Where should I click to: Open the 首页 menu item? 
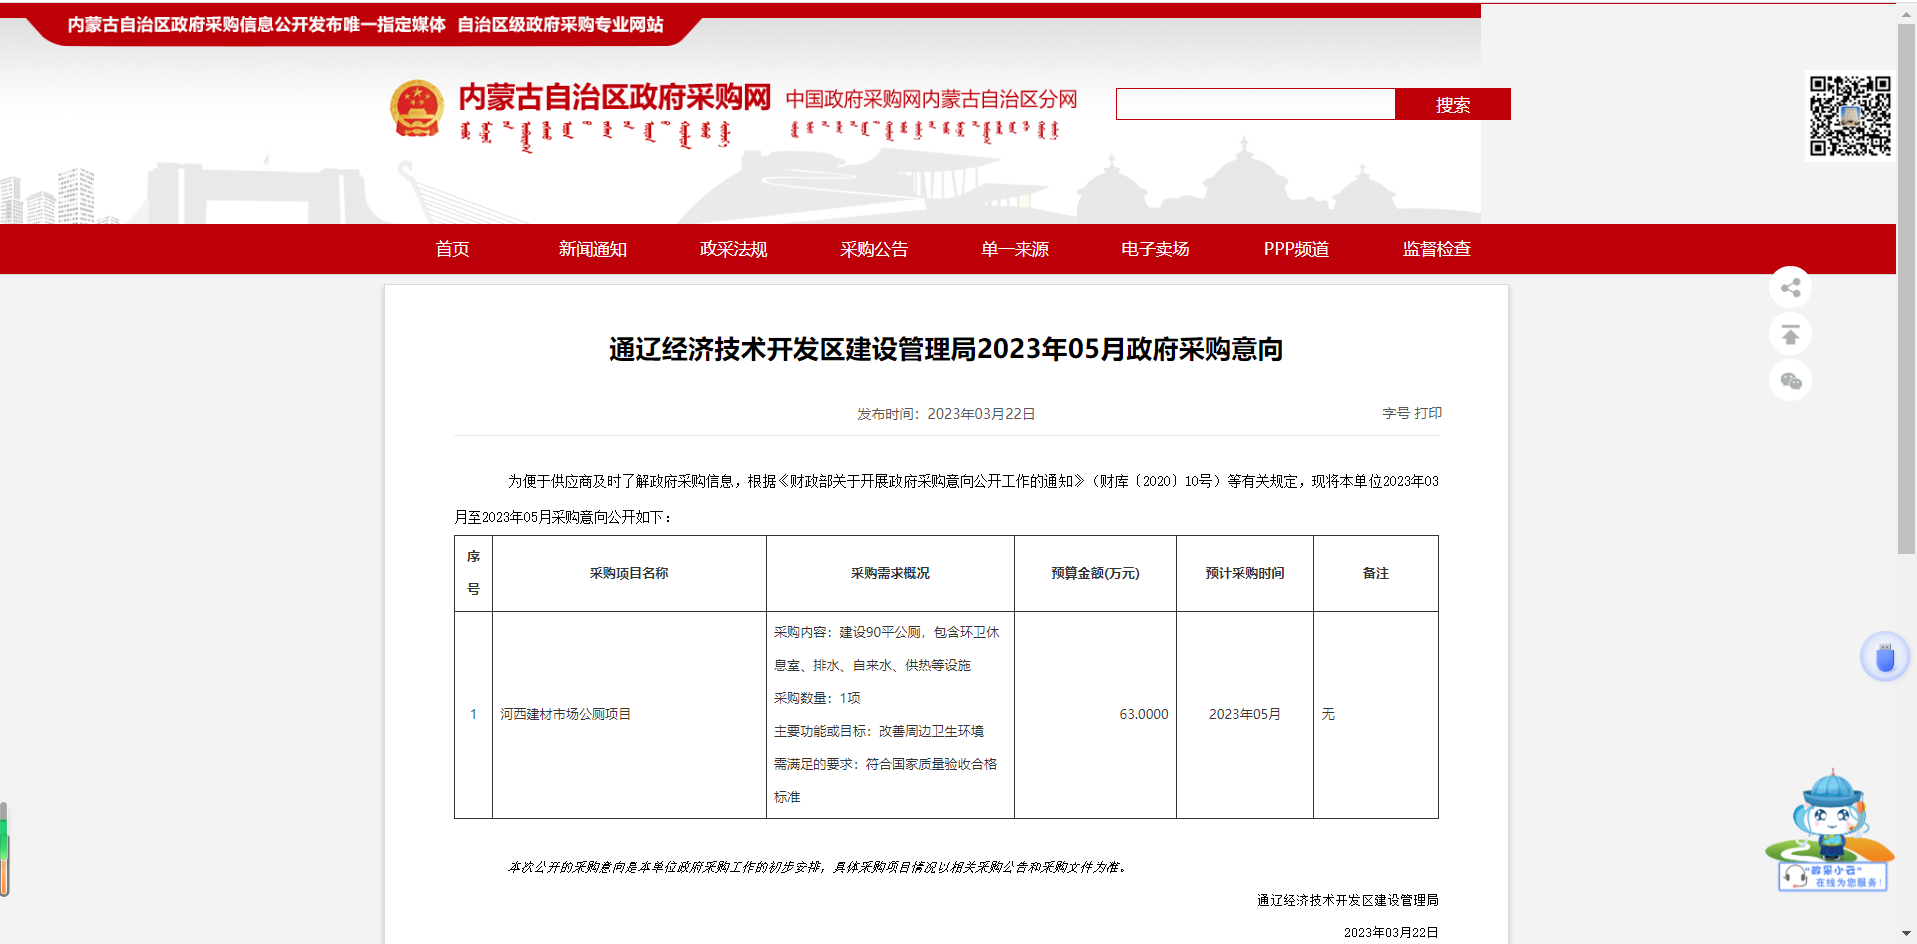click(x=452, y=249)
